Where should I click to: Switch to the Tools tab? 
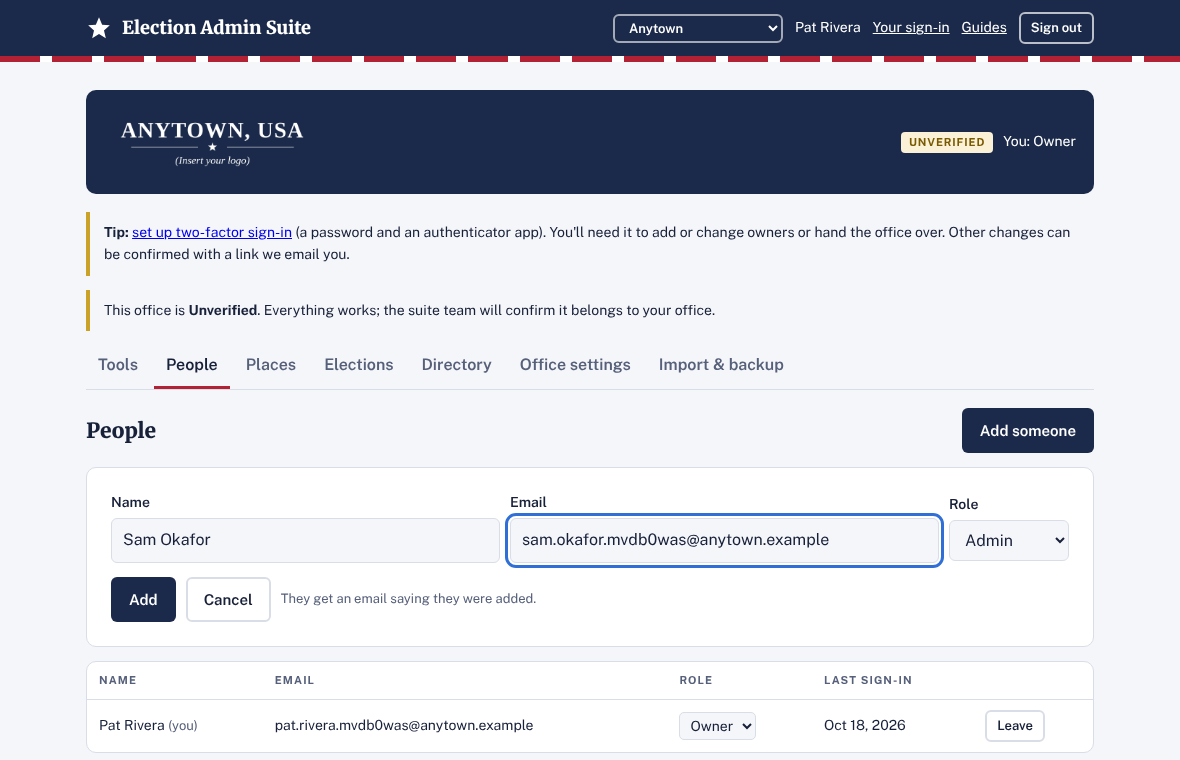point(118,364)
